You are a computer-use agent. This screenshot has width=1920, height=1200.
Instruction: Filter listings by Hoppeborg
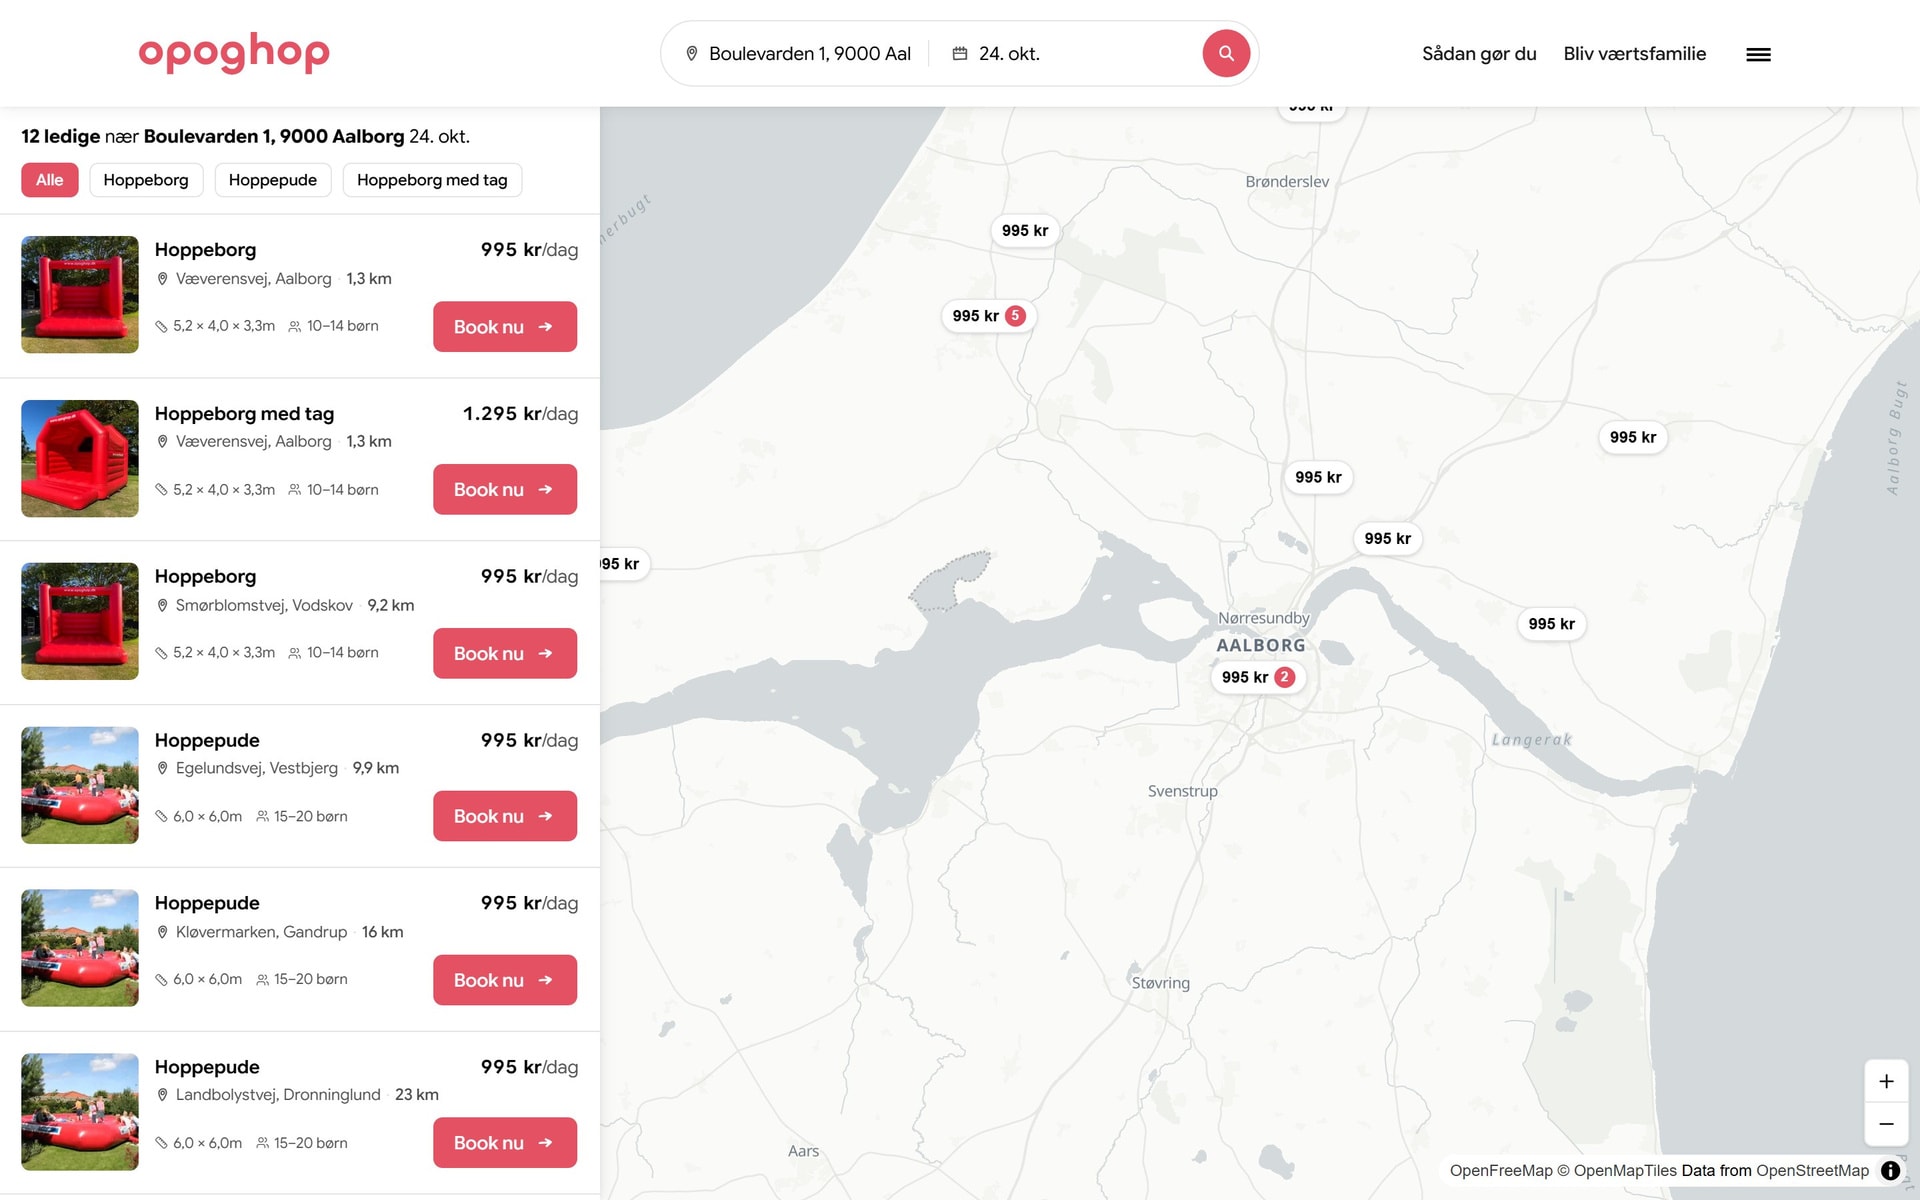pyautogui.click(x=146, y=180)
